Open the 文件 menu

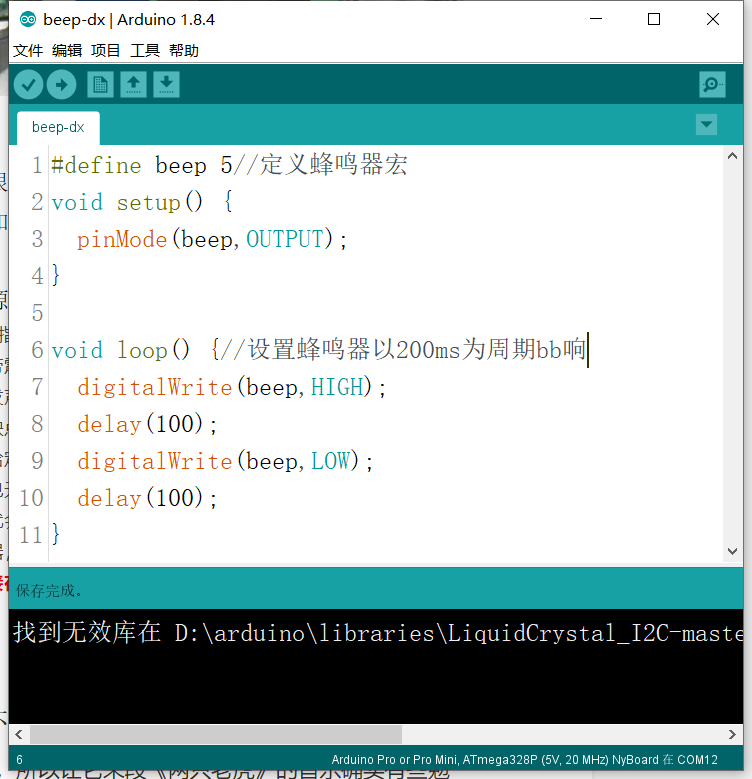[x=28, y=51]
